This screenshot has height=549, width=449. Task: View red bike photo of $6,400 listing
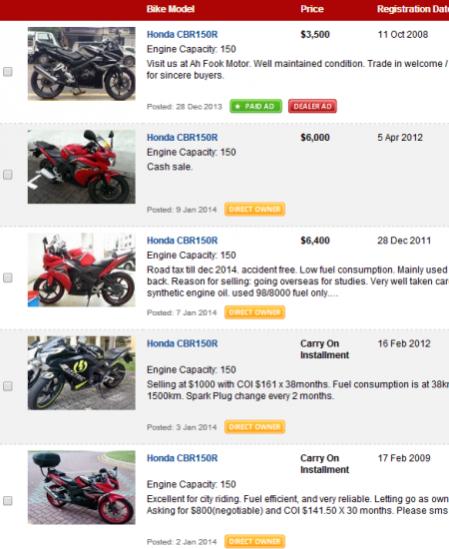tap(82, 270)
